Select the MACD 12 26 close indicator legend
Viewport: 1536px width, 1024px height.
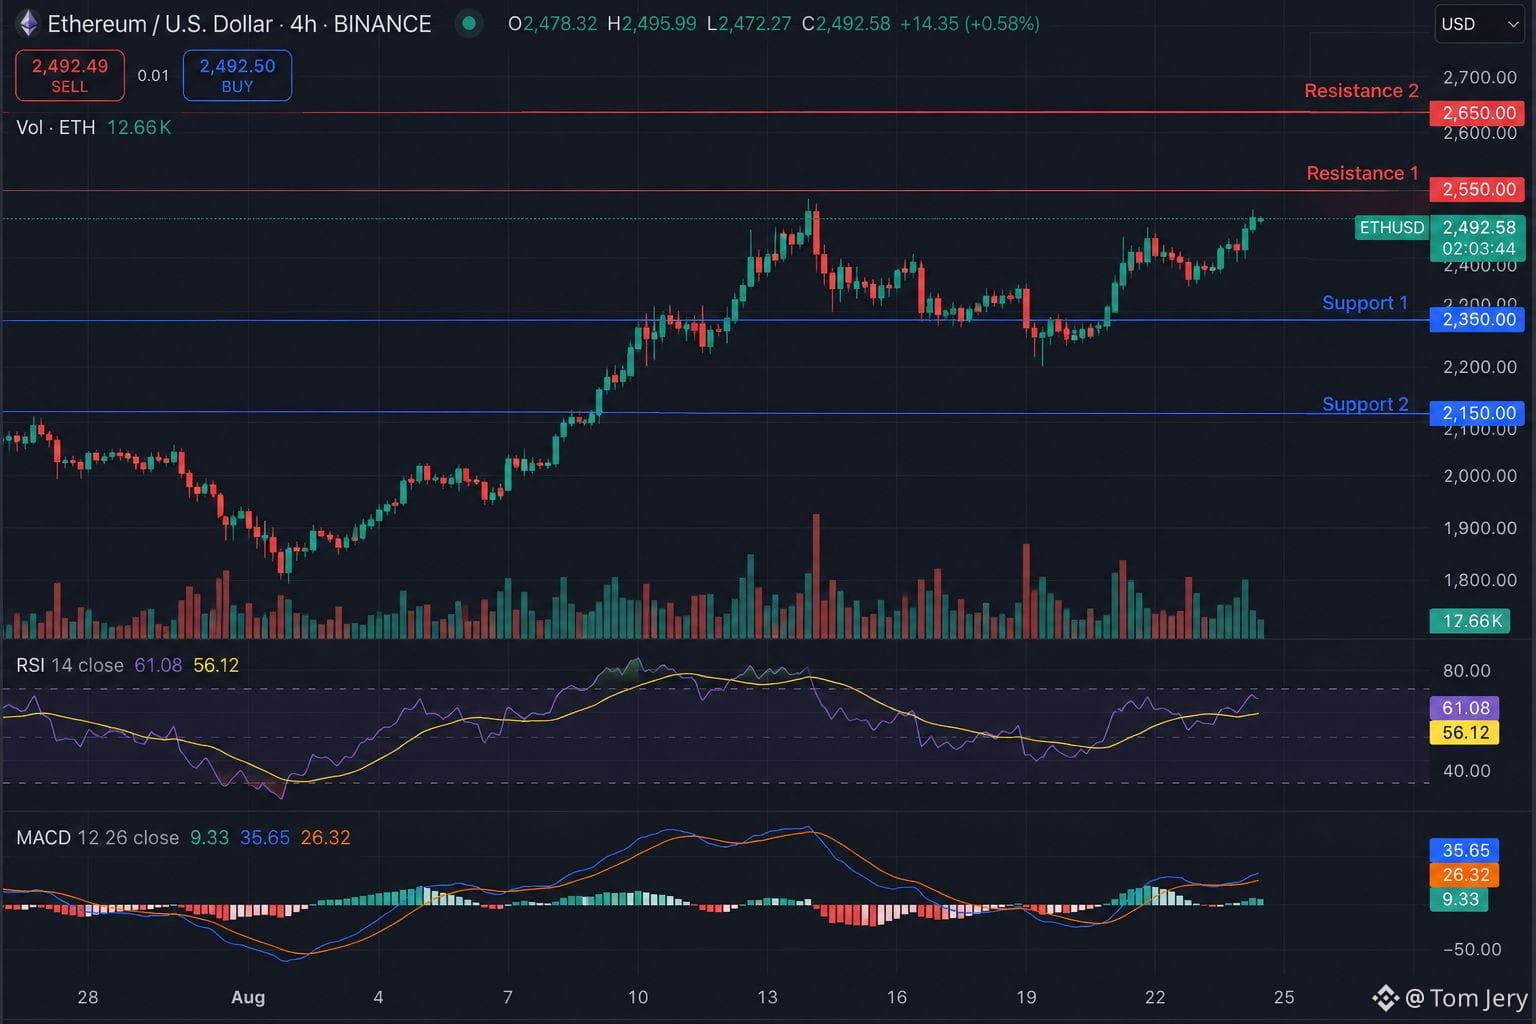click(97, 837)
